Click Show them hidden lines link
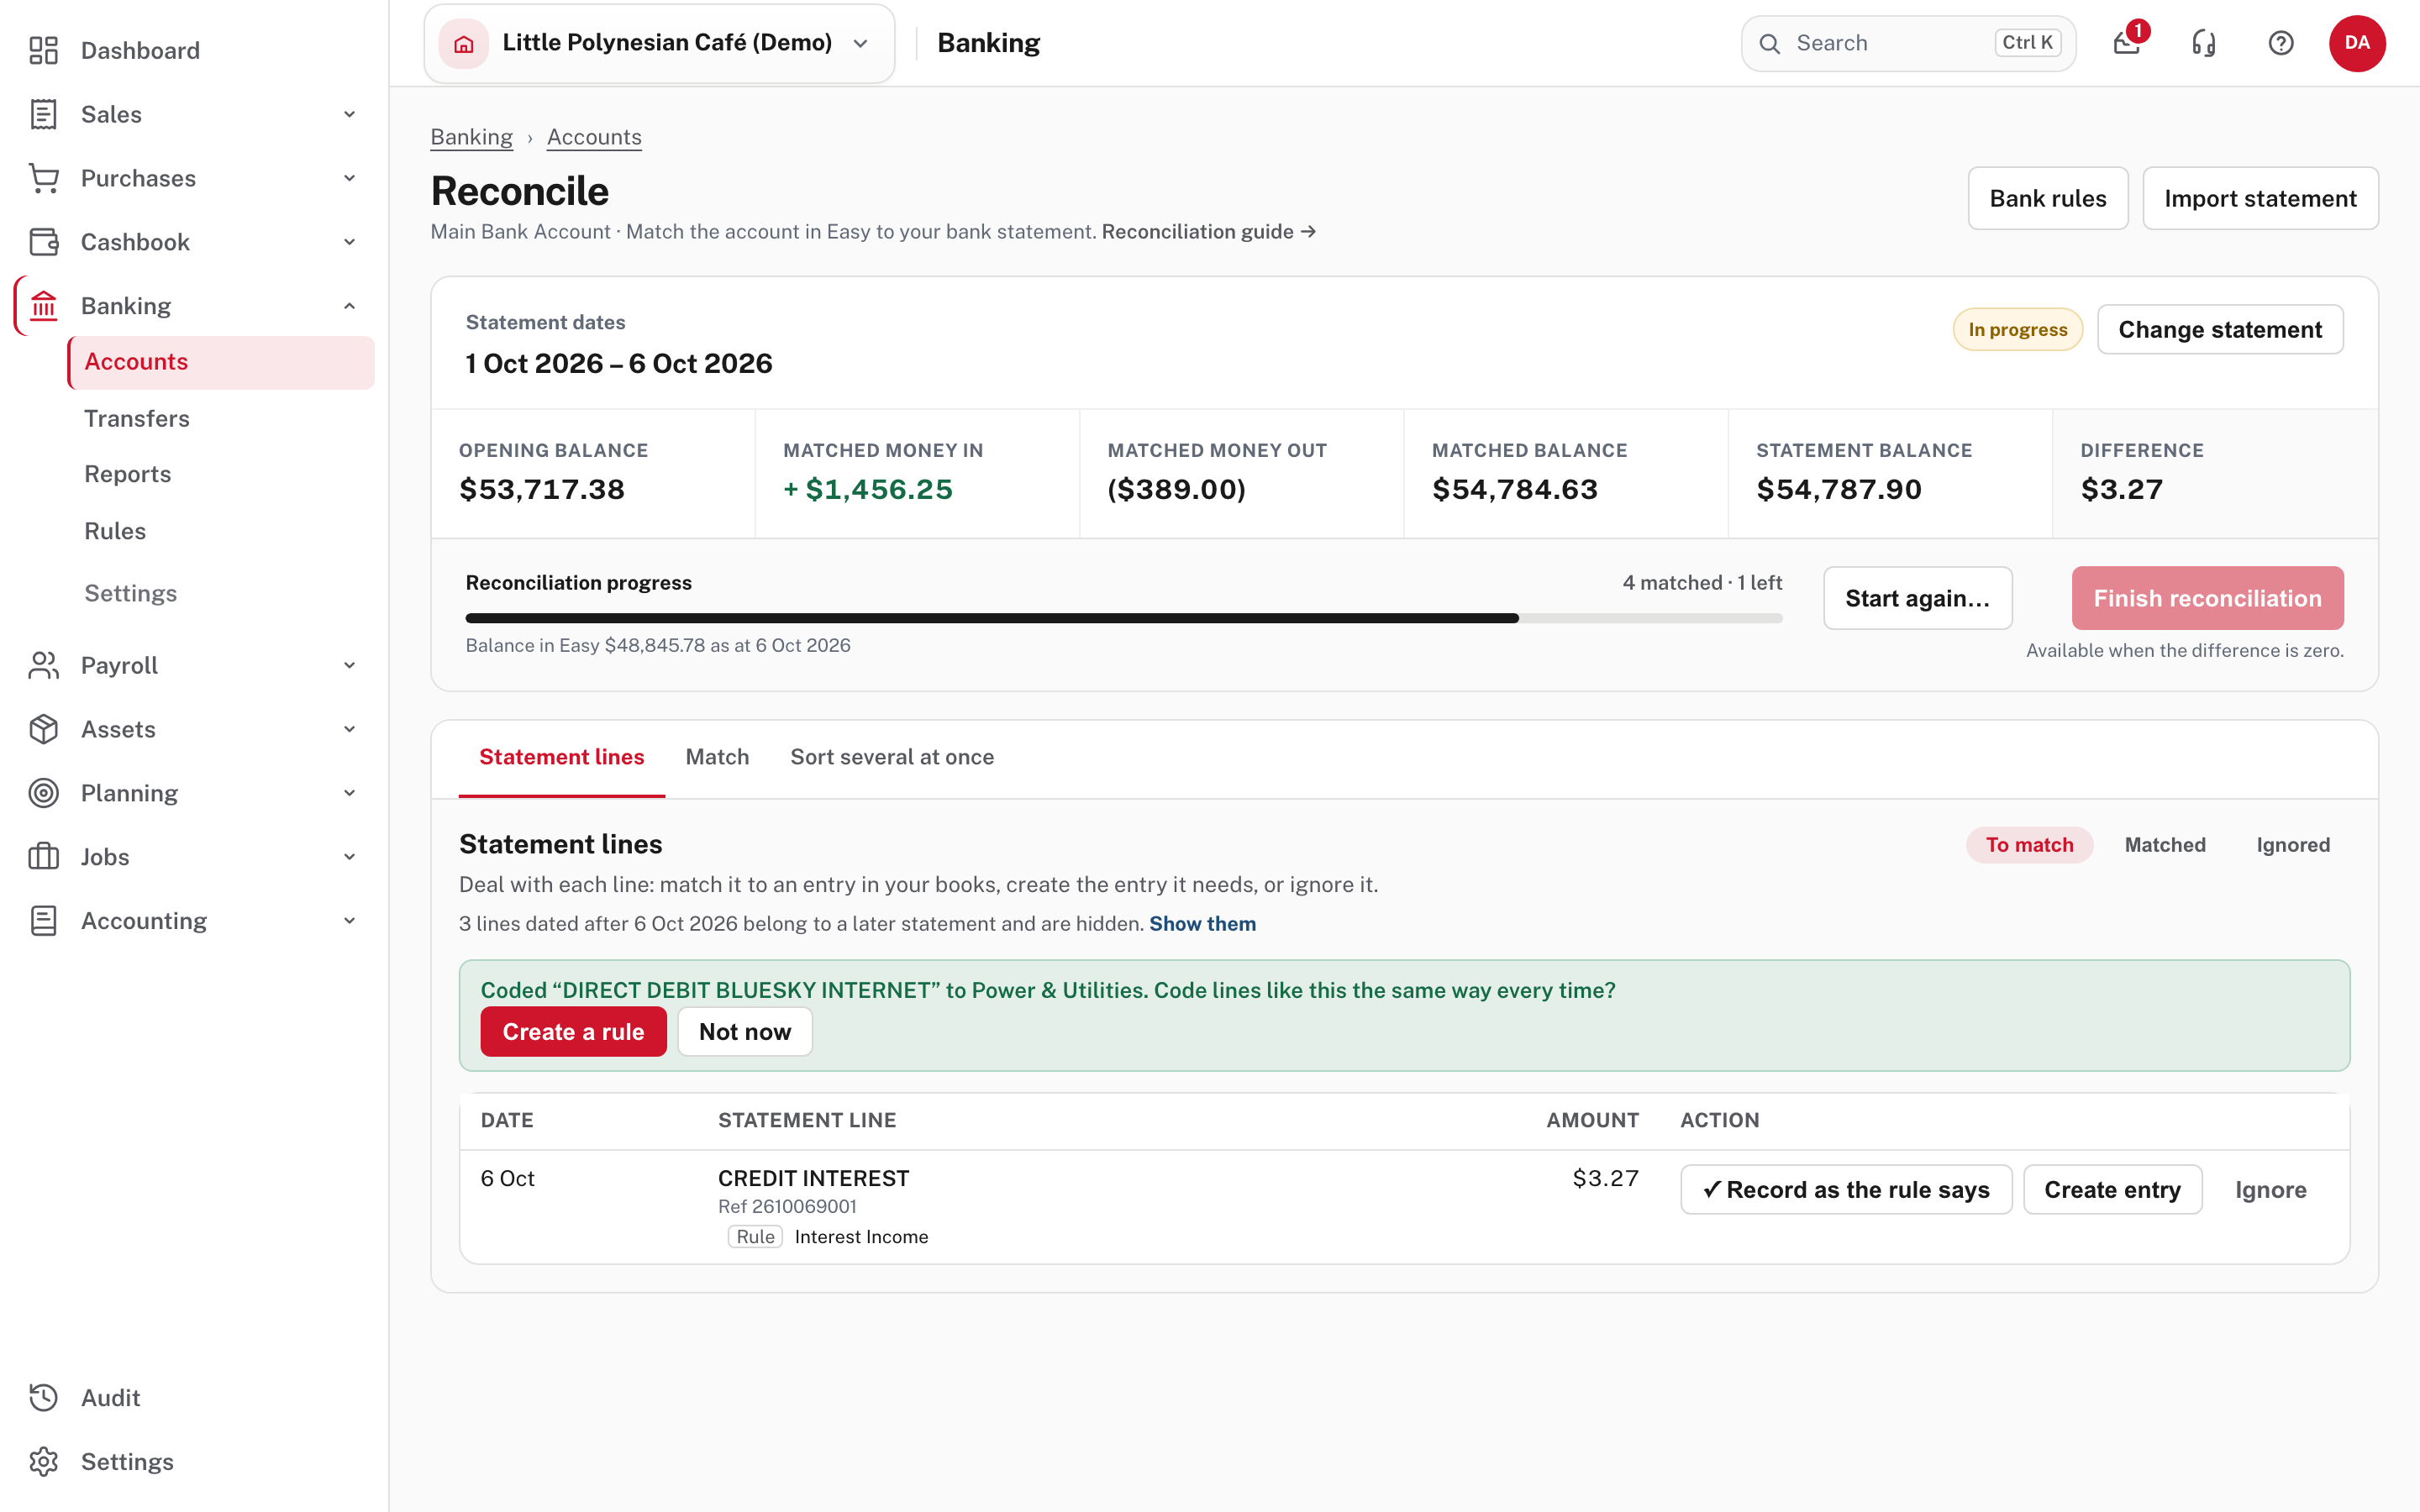The height and width of the screenshot is (1512, 2420). [x=1202, y=923]
